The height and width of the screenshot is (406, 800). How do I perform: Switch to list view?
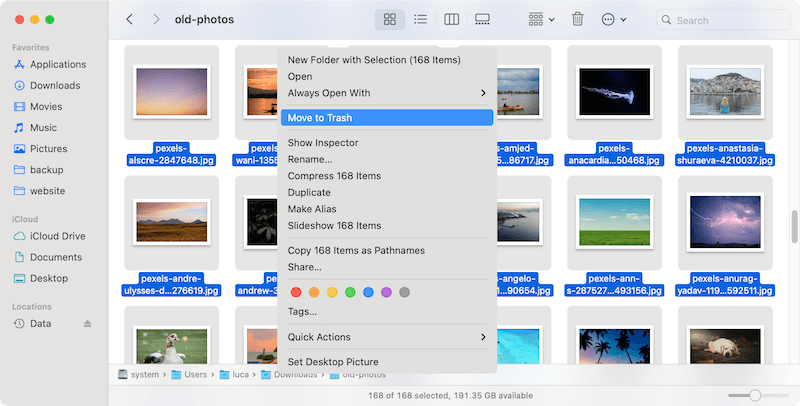point(420,19)
